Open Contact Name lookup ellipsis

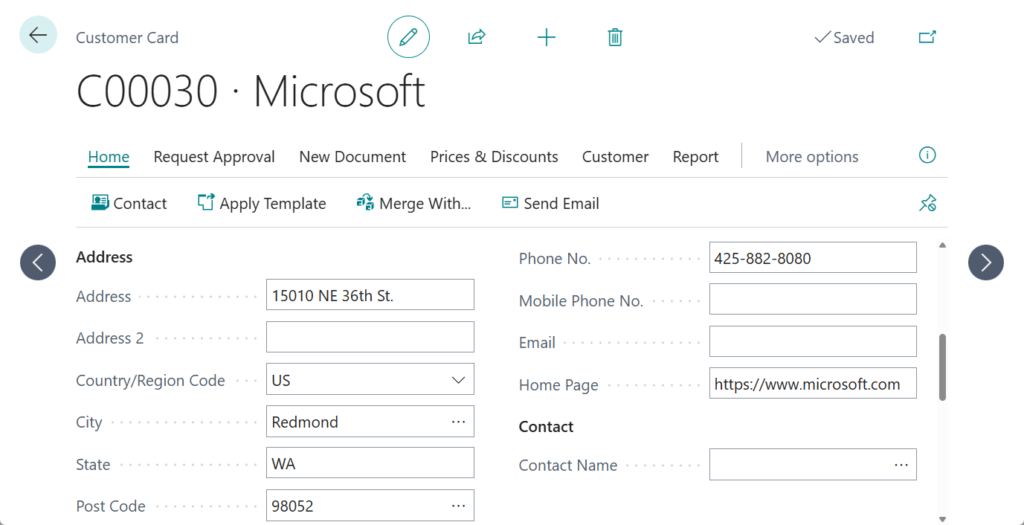pos(900,465)
